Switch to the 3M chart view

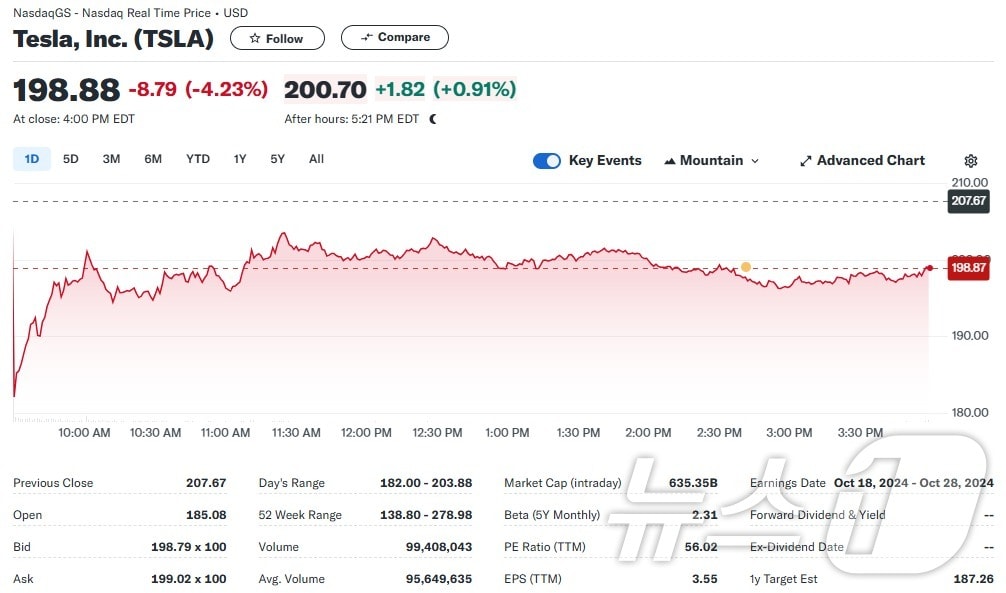(111, 158)
